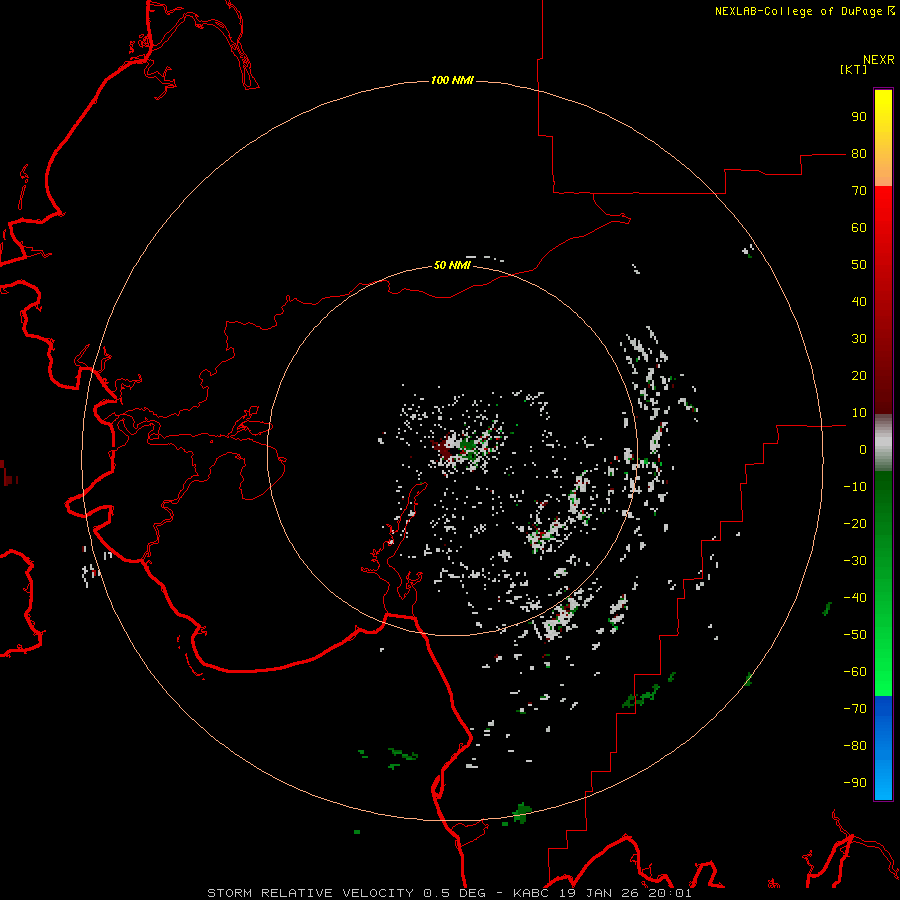
Task: Click the yellow top segment of the color bar
Action: [883, 138]
